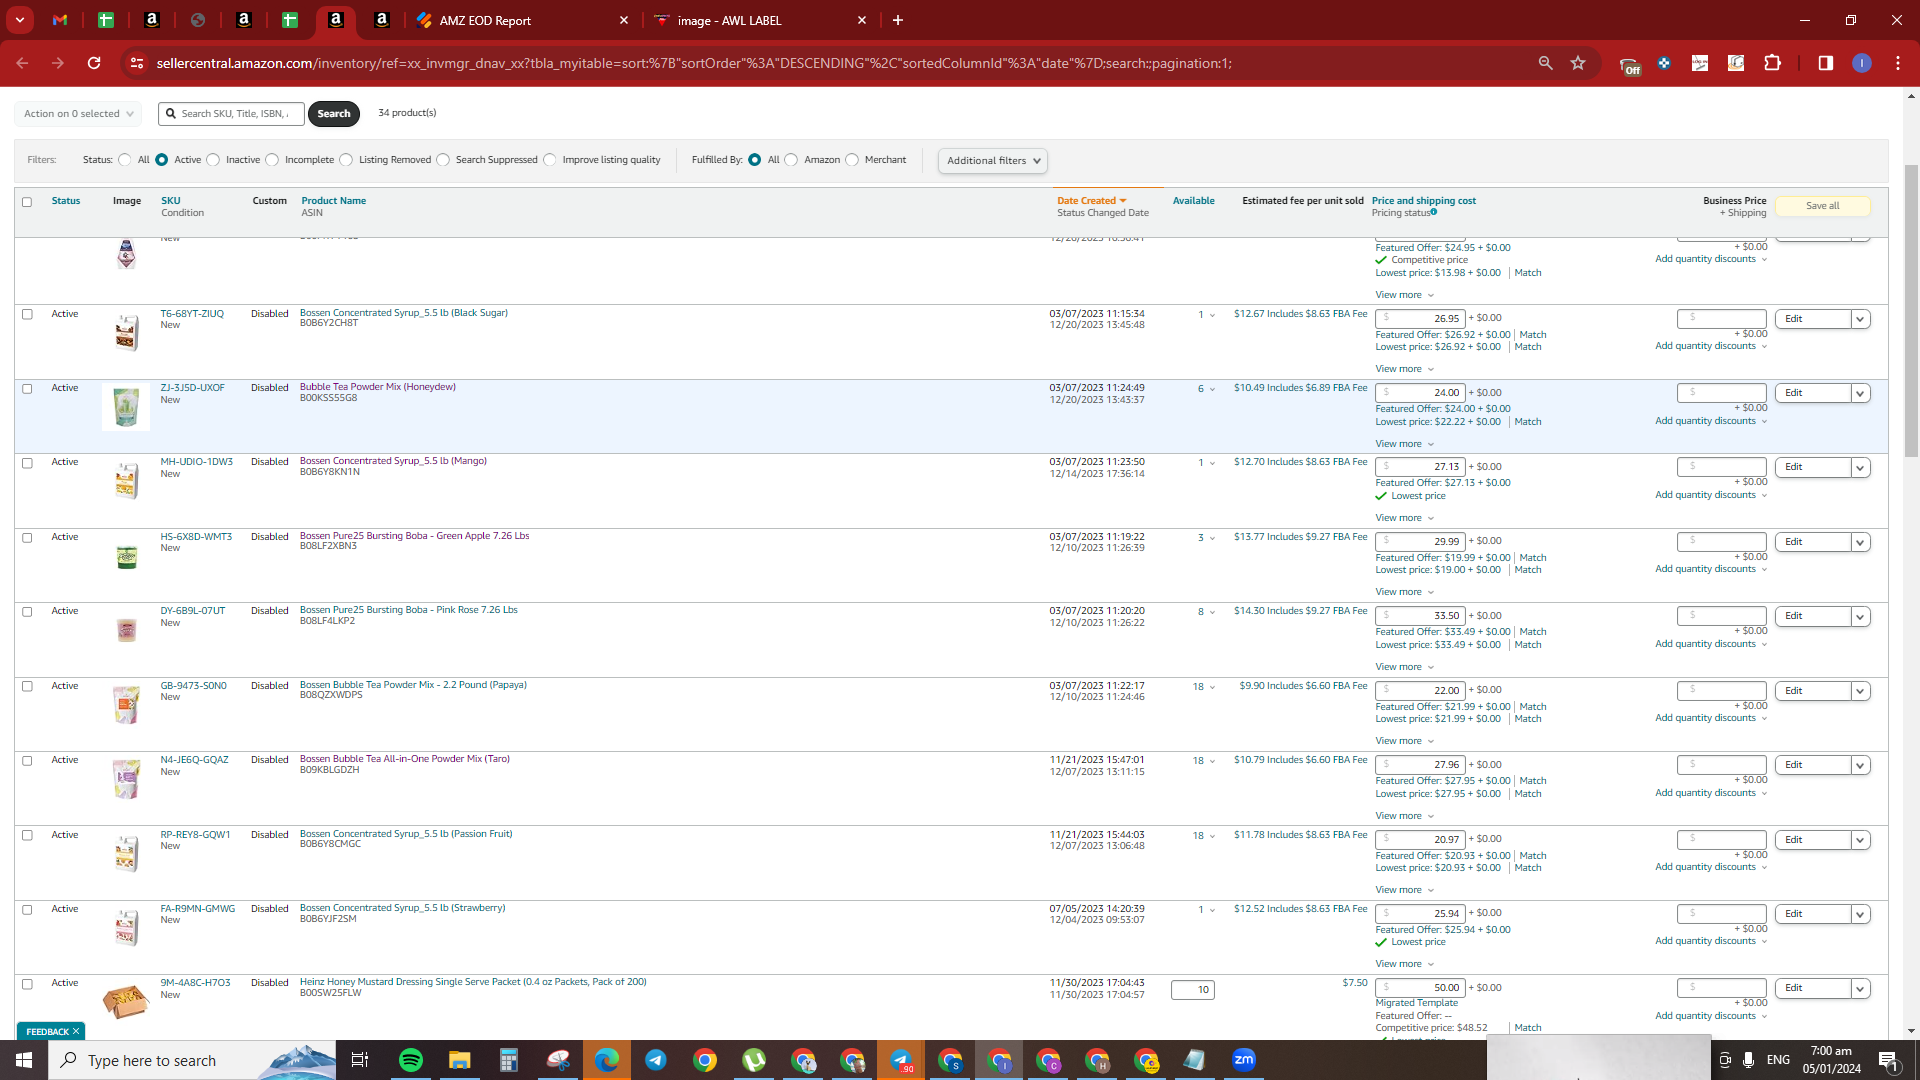Open the browser zoom magnifier icon
This screenshot has width=1920, height=1080.
tap(1545, 63)
